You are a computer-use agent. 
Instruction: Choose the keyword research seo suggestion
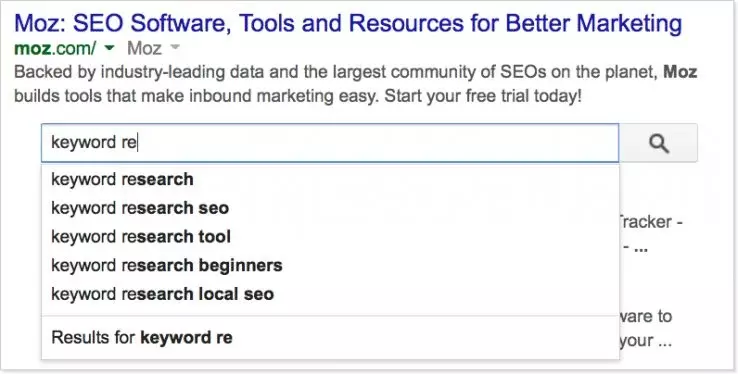coord(330,208)
